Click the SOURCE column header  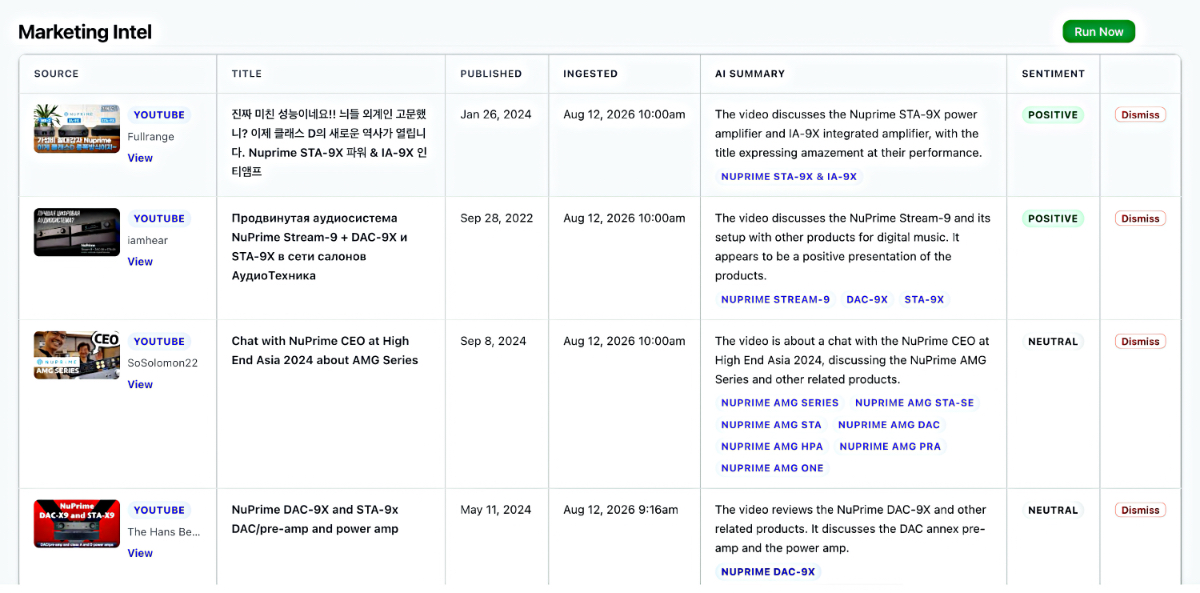click(56, 74)
